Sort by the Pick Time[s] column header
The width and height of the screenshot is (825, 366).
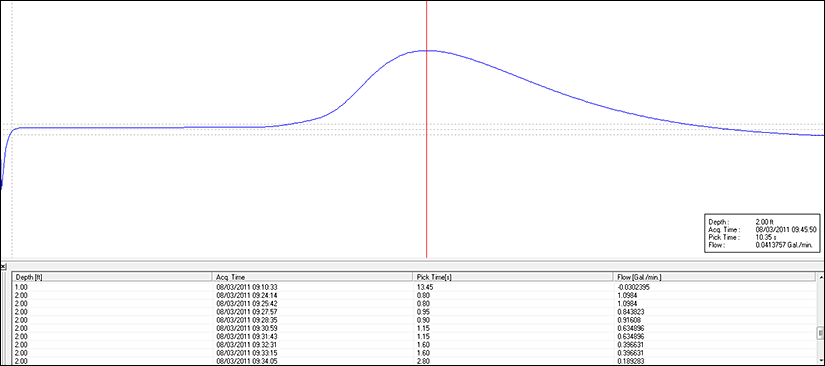coord(512,277)
